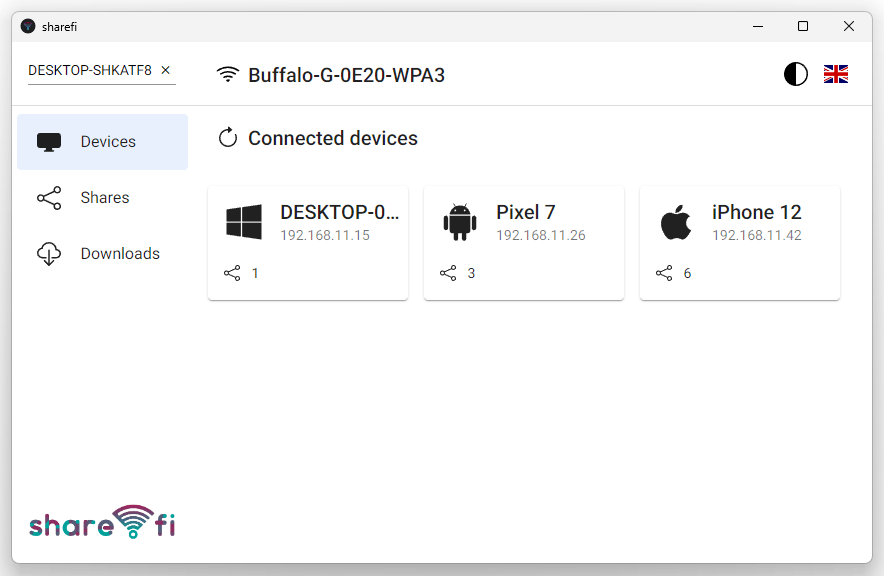The image size is (884, 576).
Task: Toggle dark/light theme contrast icon
Action: point(795,74)
